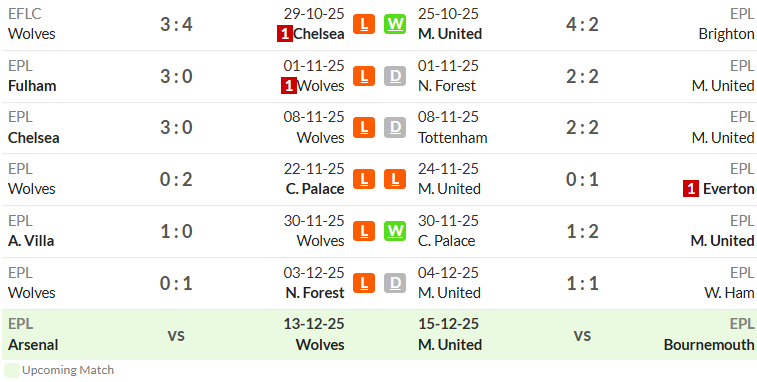Click the red card icon beside 01-11-25 Wolves
Viewport: 757px width, 382px height.
289,86
